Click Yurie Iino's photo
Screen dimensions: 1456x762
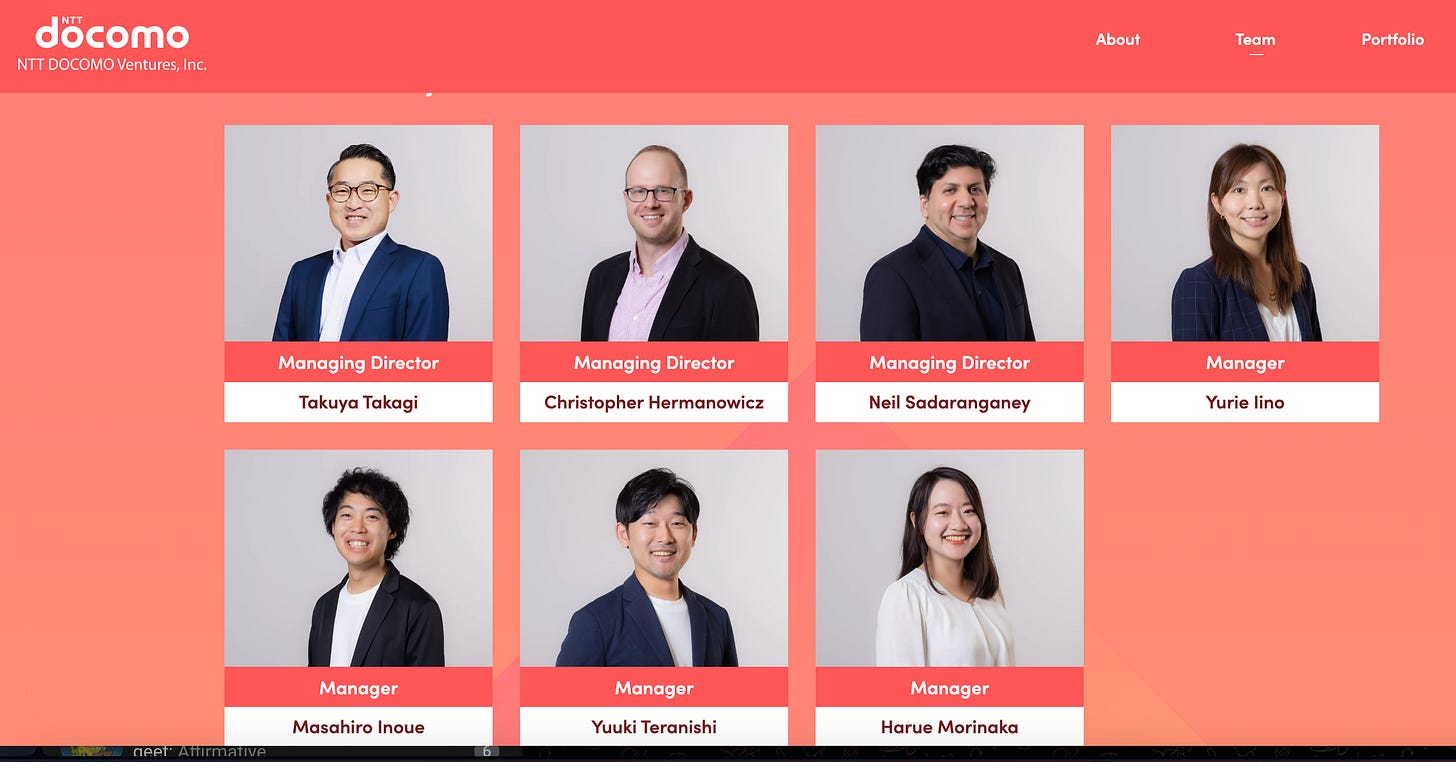click(x=1245, y=233)
